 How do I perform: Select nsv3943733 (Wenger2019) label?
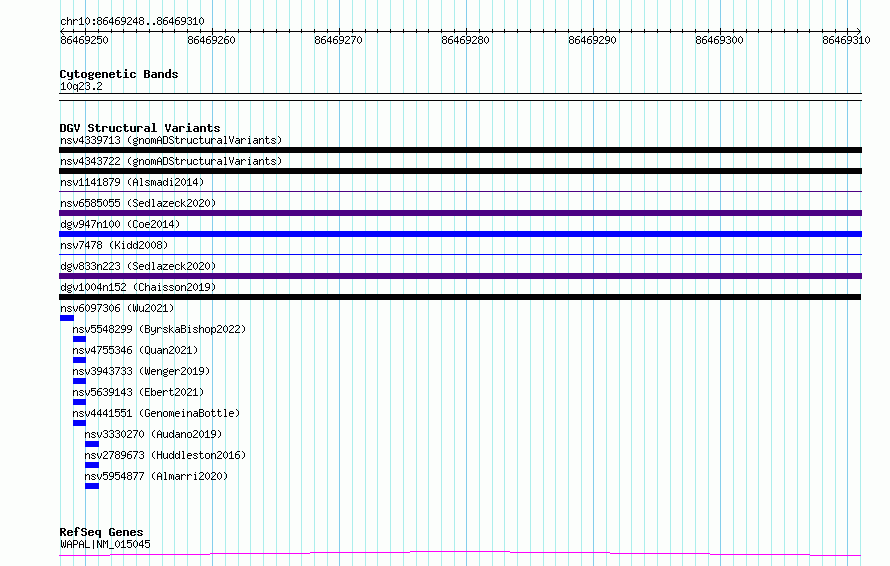click(141, 371)
